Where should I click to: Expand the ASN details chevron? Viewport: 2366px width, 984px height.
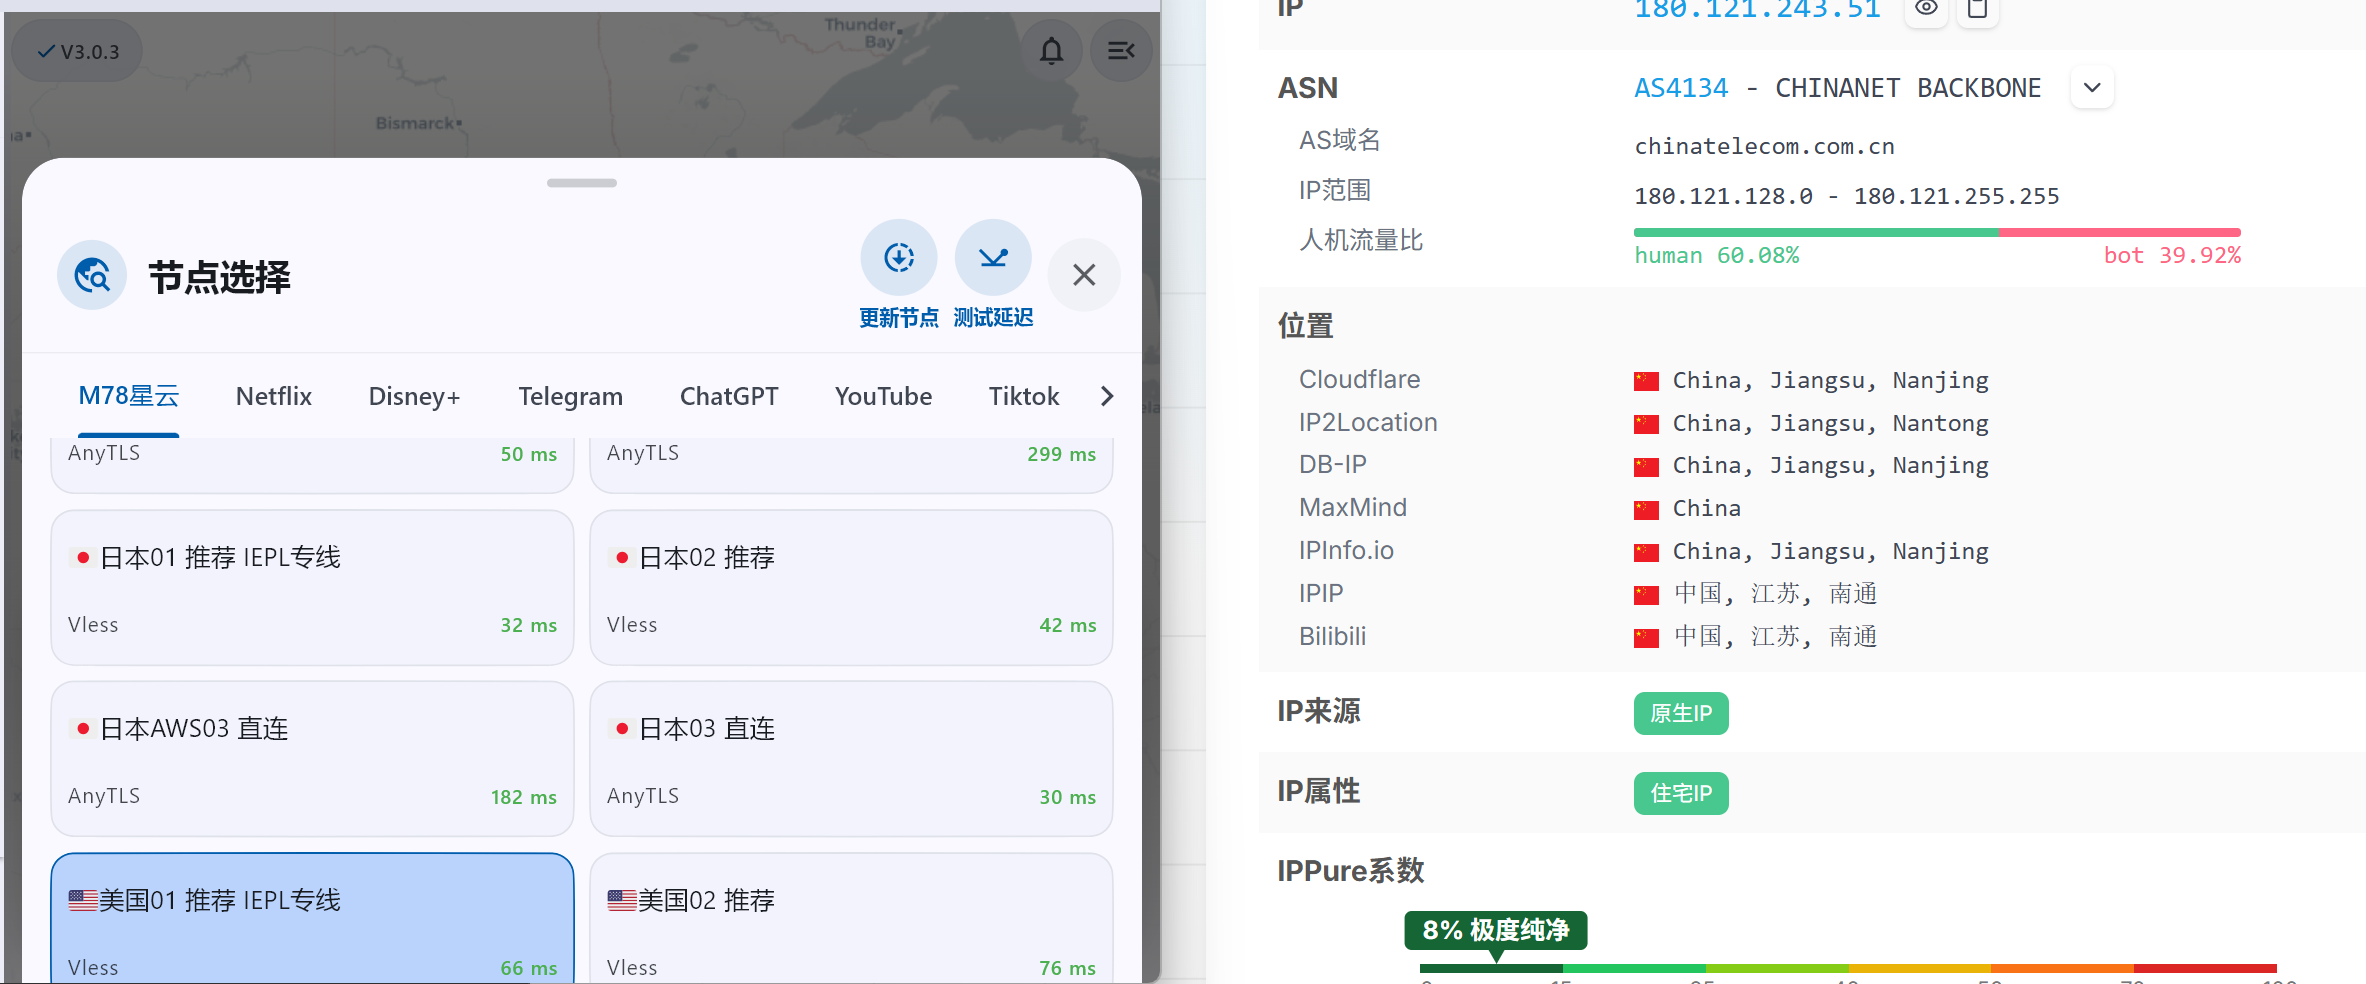(2092, 88)
